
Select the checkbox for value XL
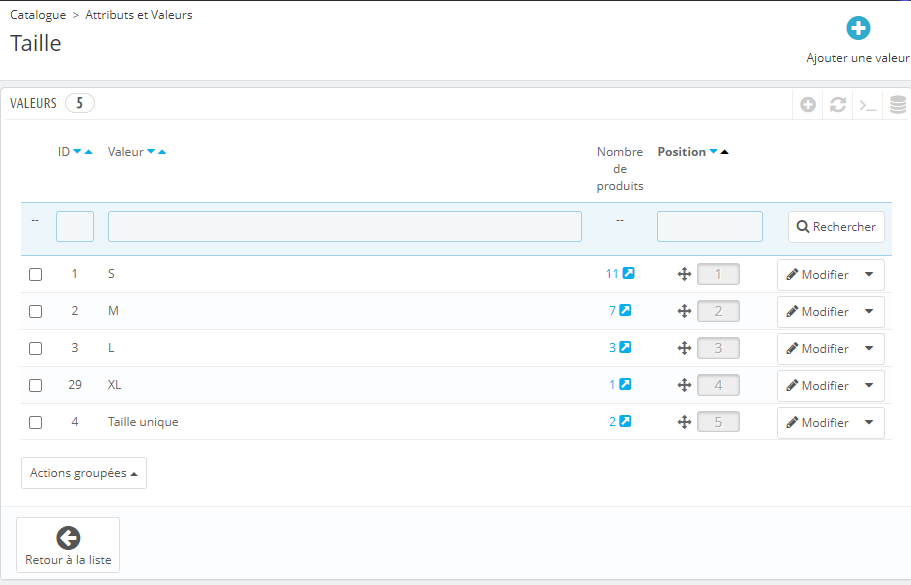coord(35,385)
